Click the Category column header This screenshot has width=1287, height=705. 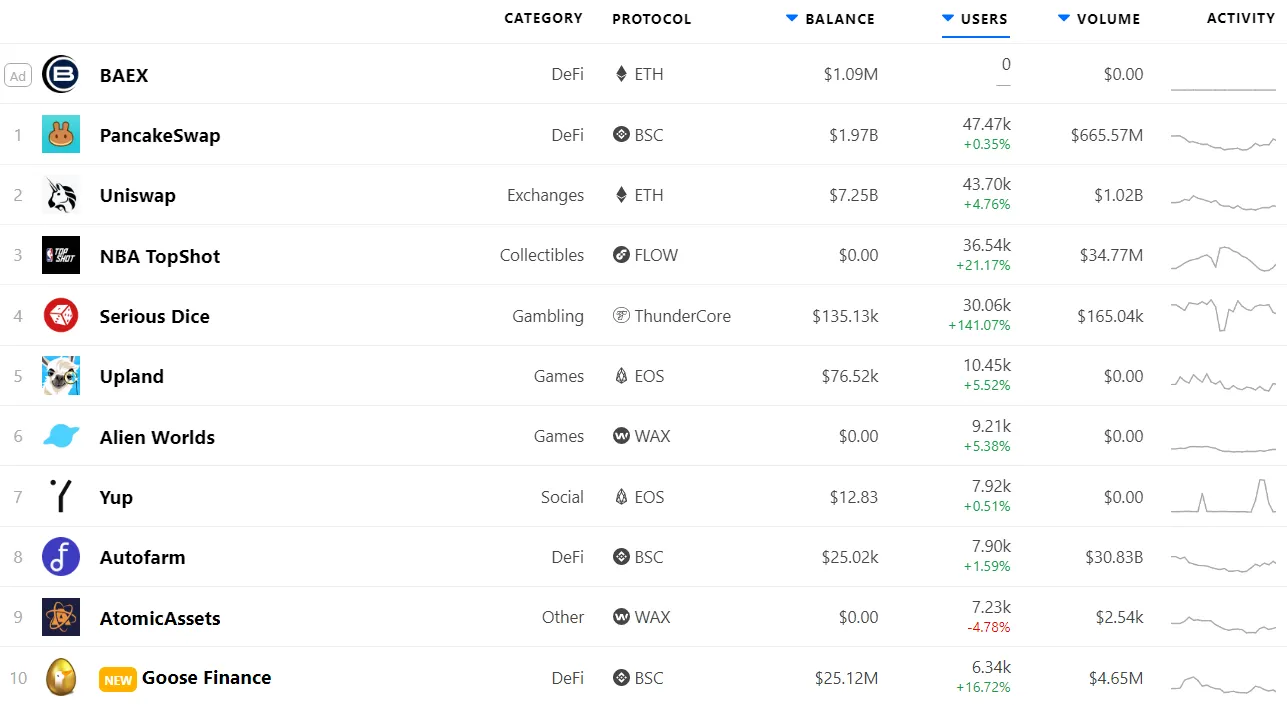point(543,18)
